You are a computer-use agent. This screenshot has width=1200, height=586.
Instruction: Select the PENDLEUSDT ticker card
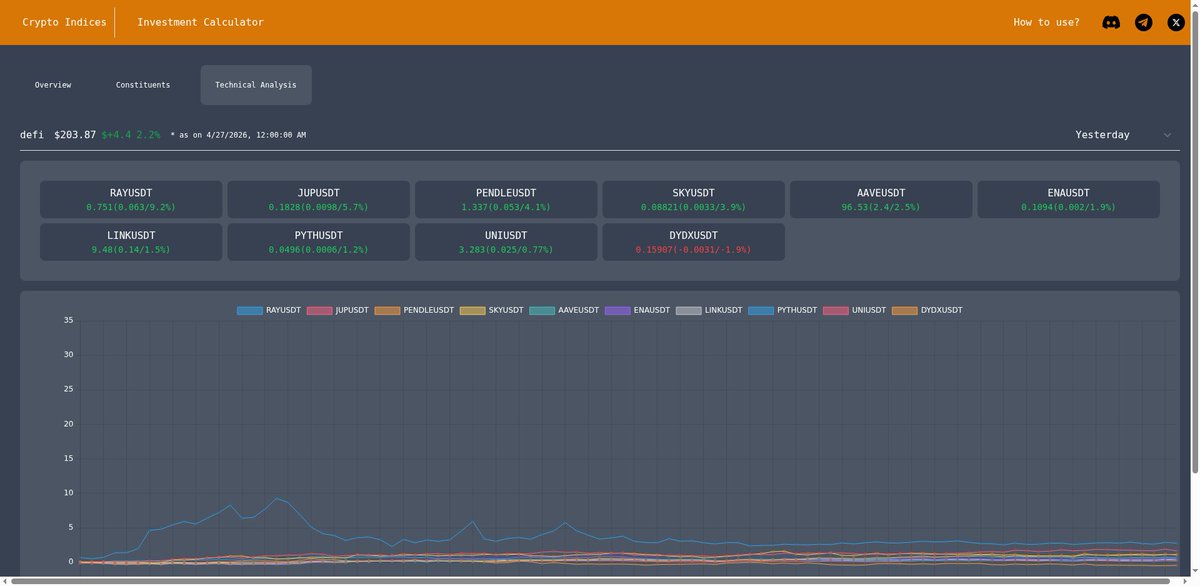pyautogui.click(x=505, y=199)
